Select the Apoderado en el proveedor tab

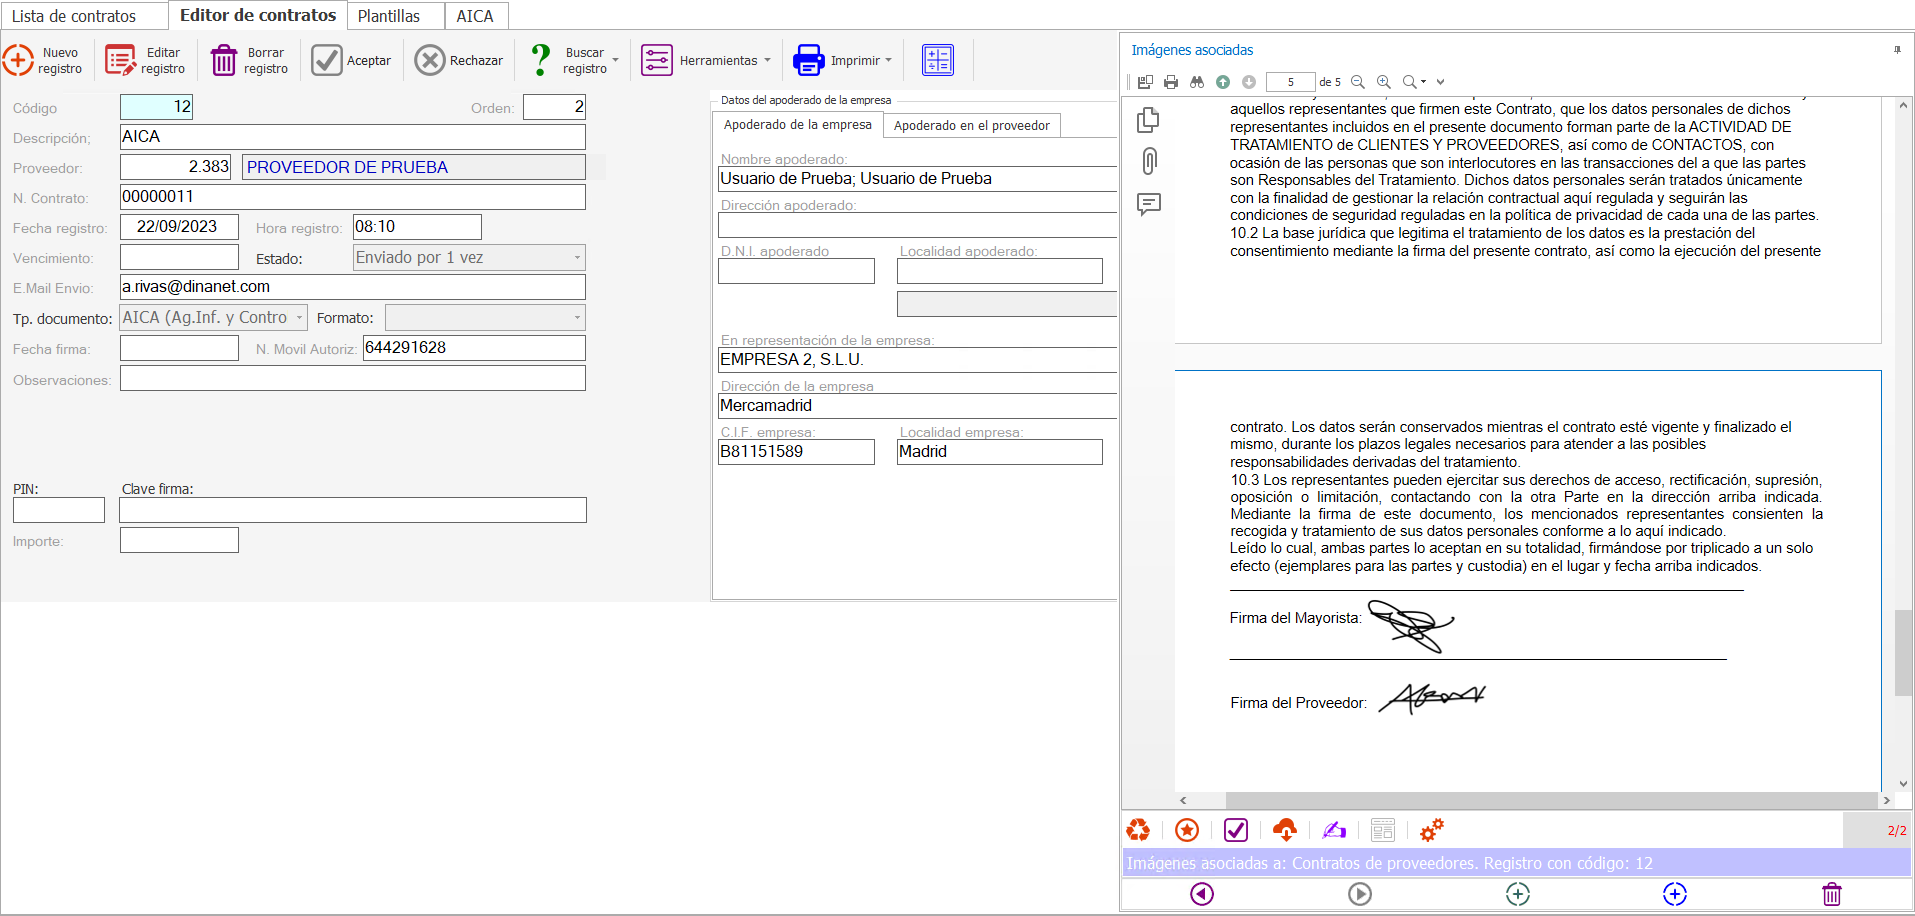[971, 126]
